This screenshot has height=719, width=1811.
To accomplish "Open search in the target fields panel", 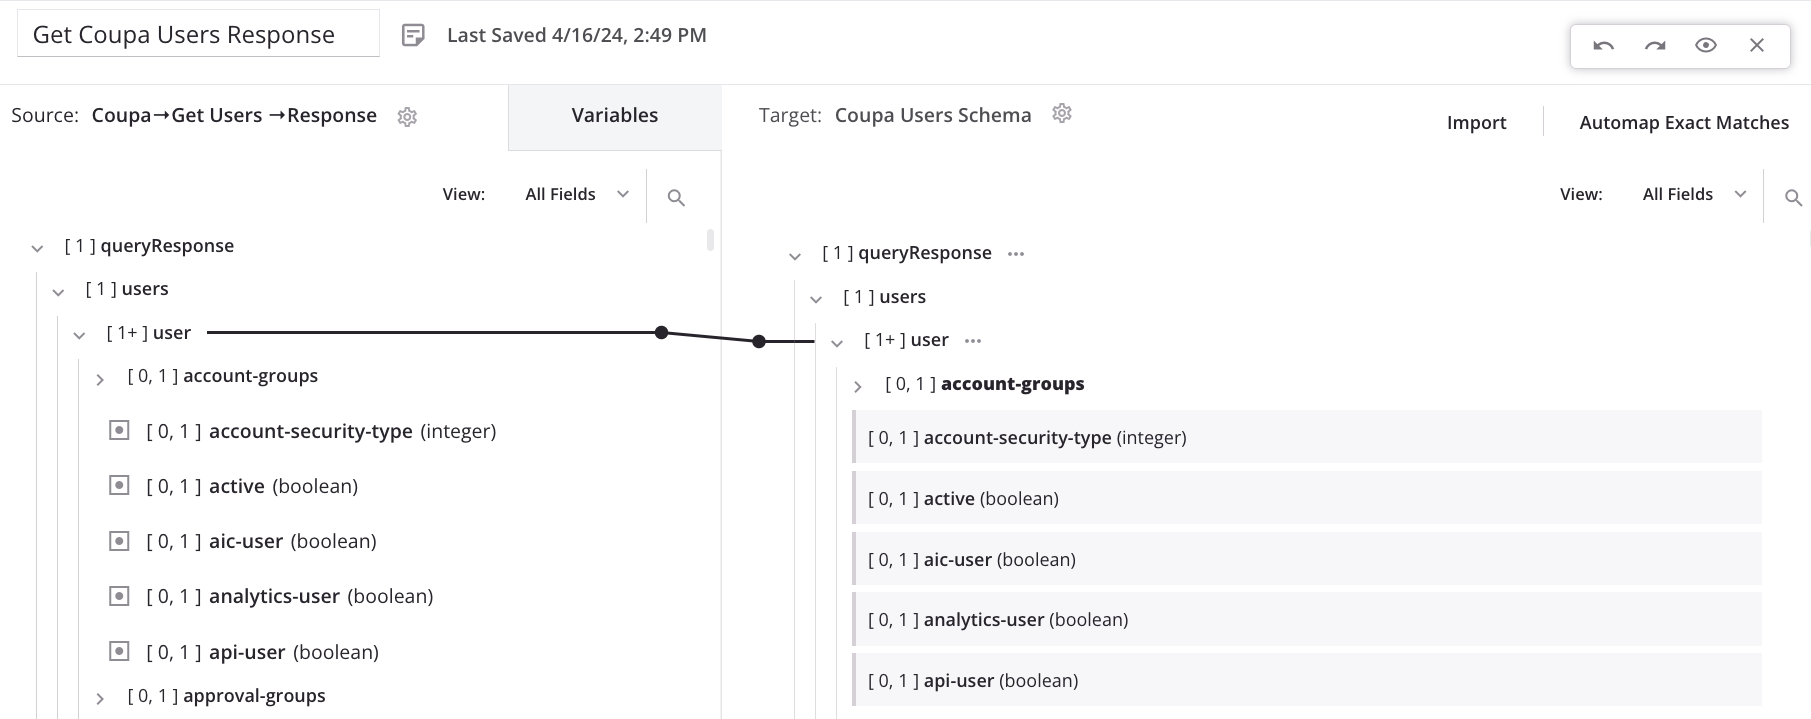I will pyautogui.click(x=1794, y=198).
